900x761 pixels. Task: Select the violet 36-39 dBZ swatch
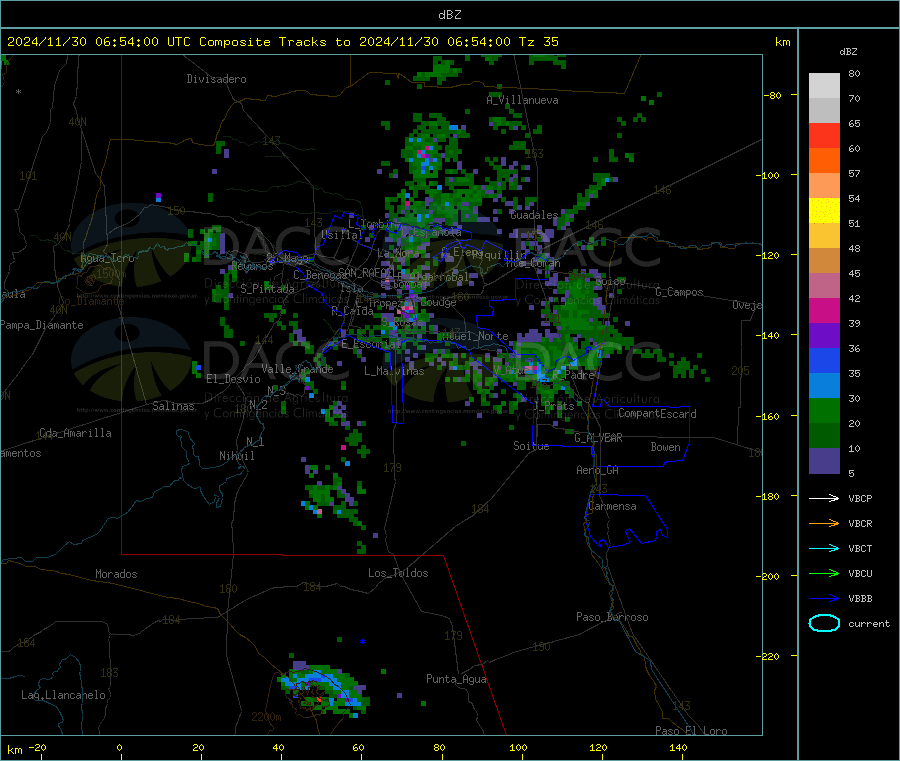pyautogui.click(x=824, y=336)
